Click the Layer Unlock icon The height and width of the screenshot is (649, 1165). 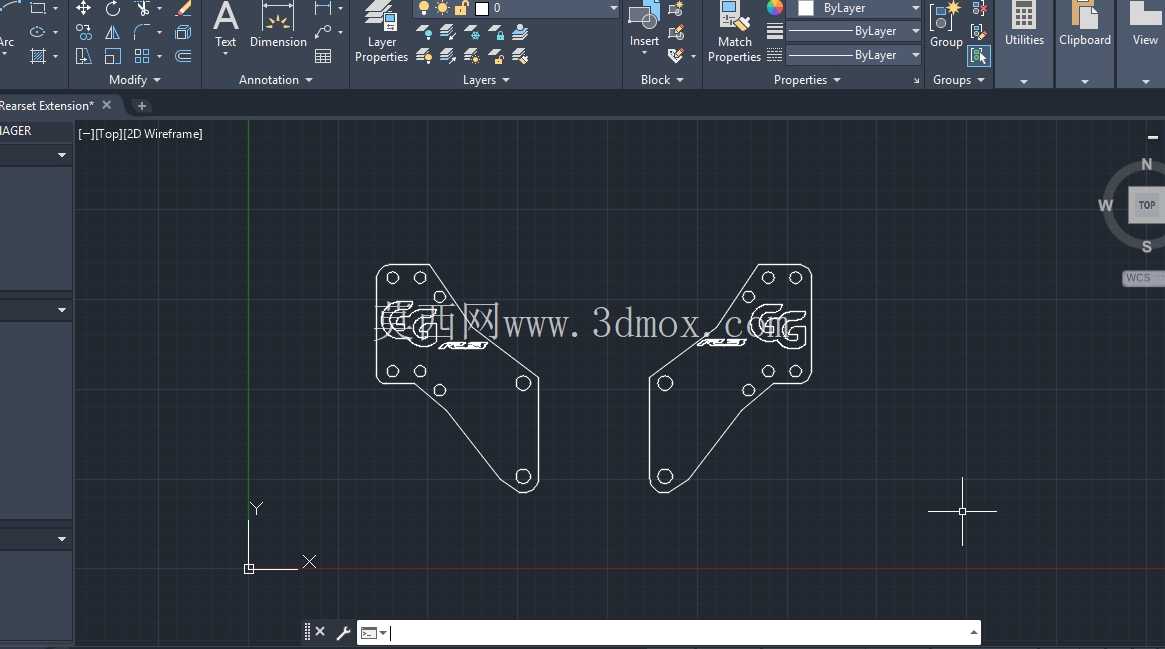coord(496,56)
